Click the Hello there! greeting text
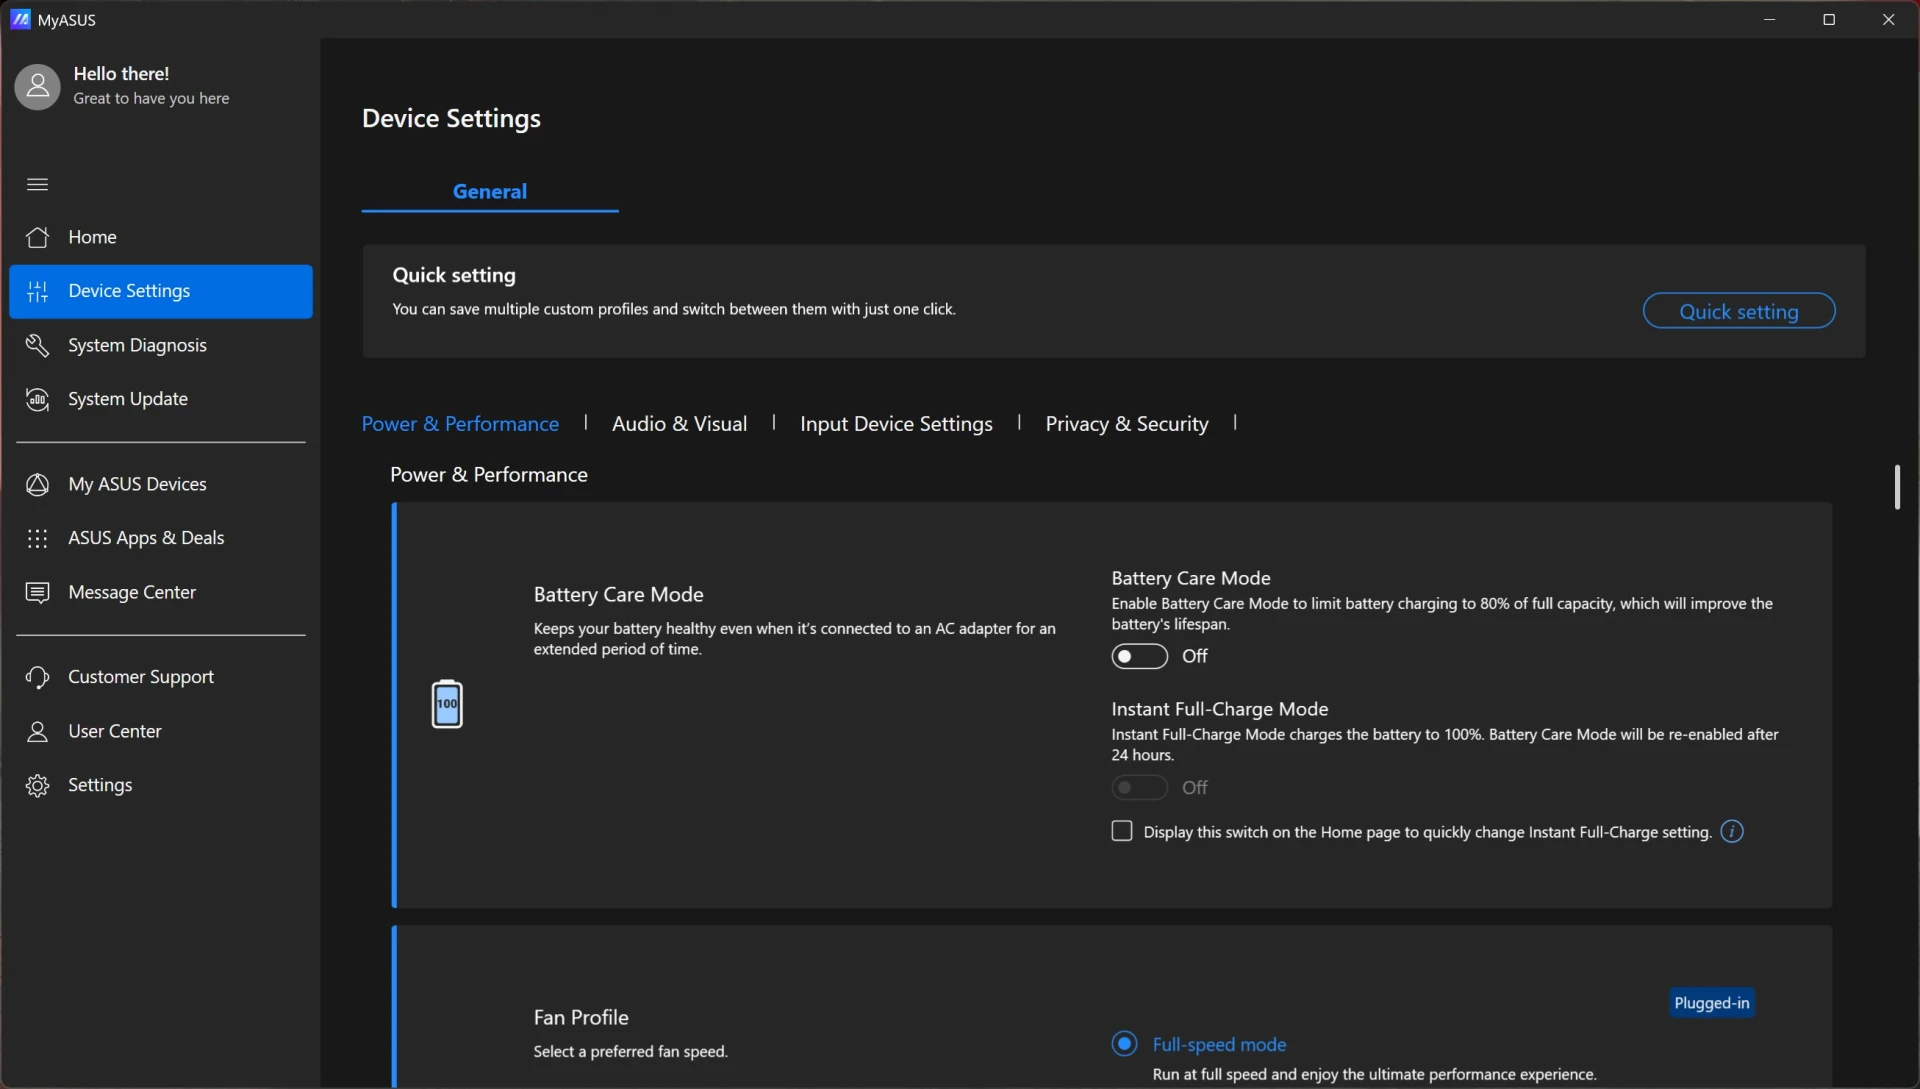 click(121, 73)
